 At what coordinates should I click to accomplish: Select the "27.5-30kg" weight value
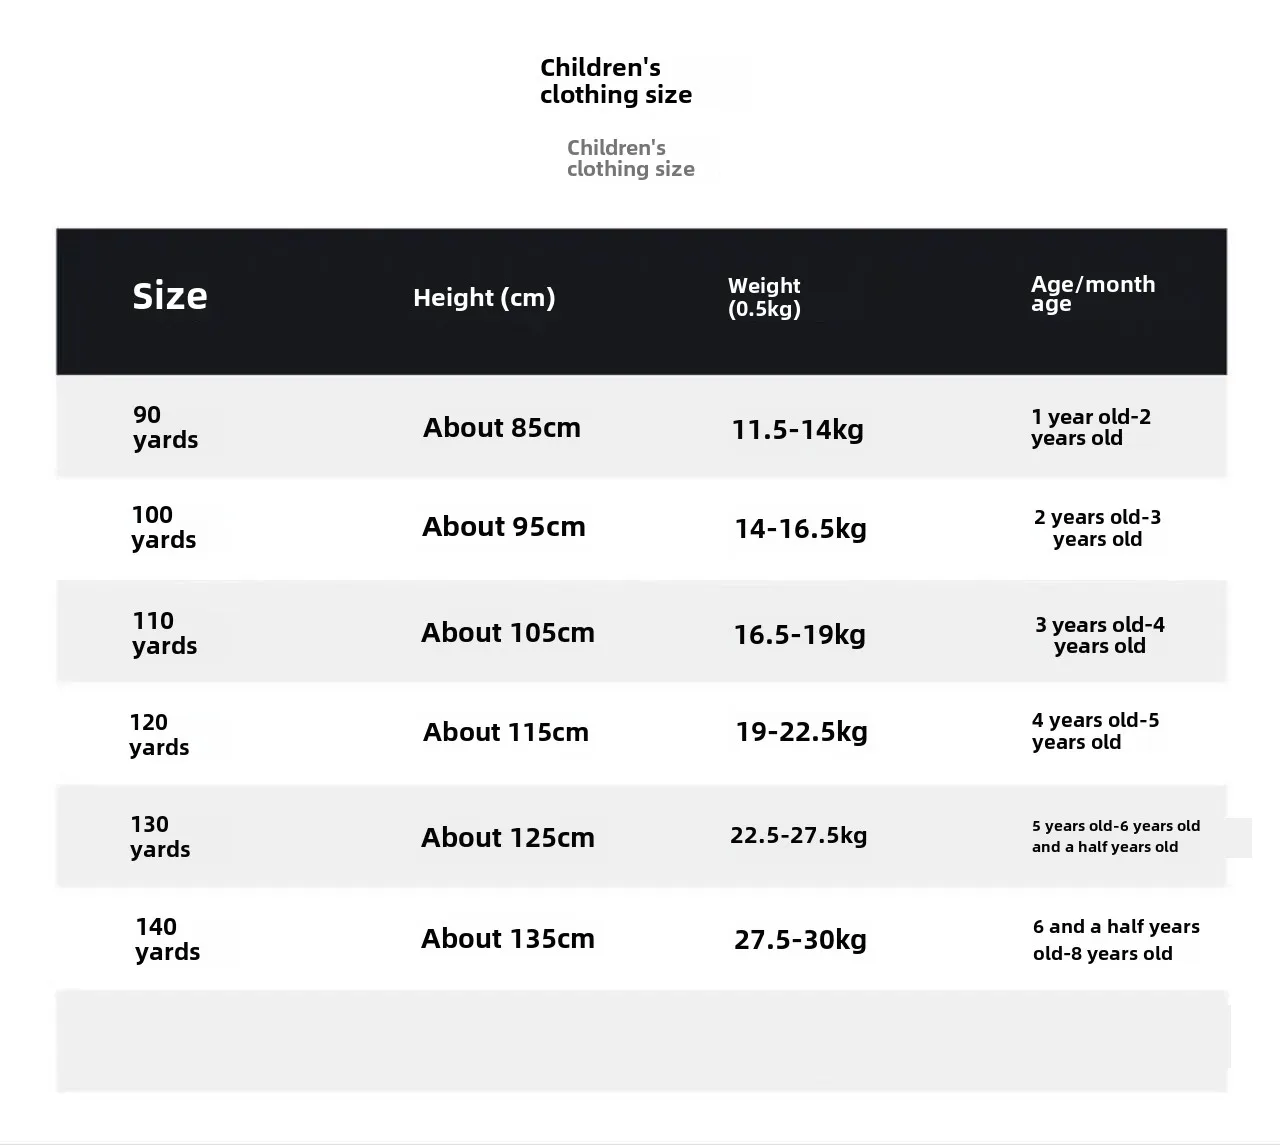[800, 940]
